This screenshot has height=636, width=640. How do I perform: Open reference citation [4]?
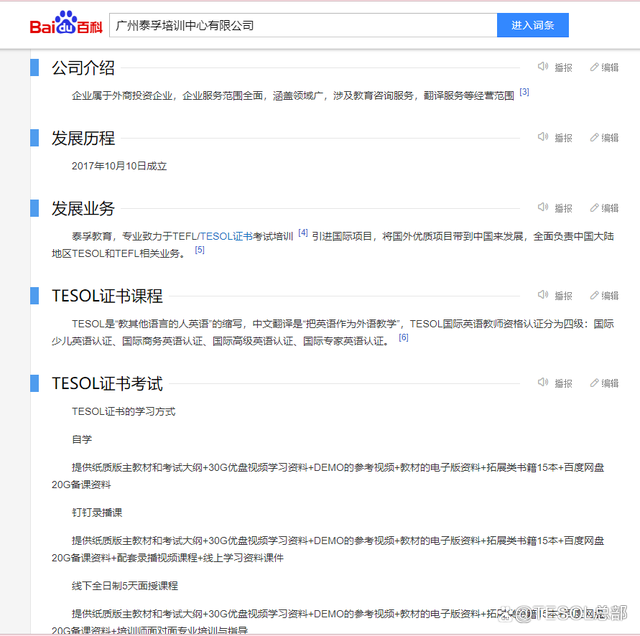click(x=303, y=233)
